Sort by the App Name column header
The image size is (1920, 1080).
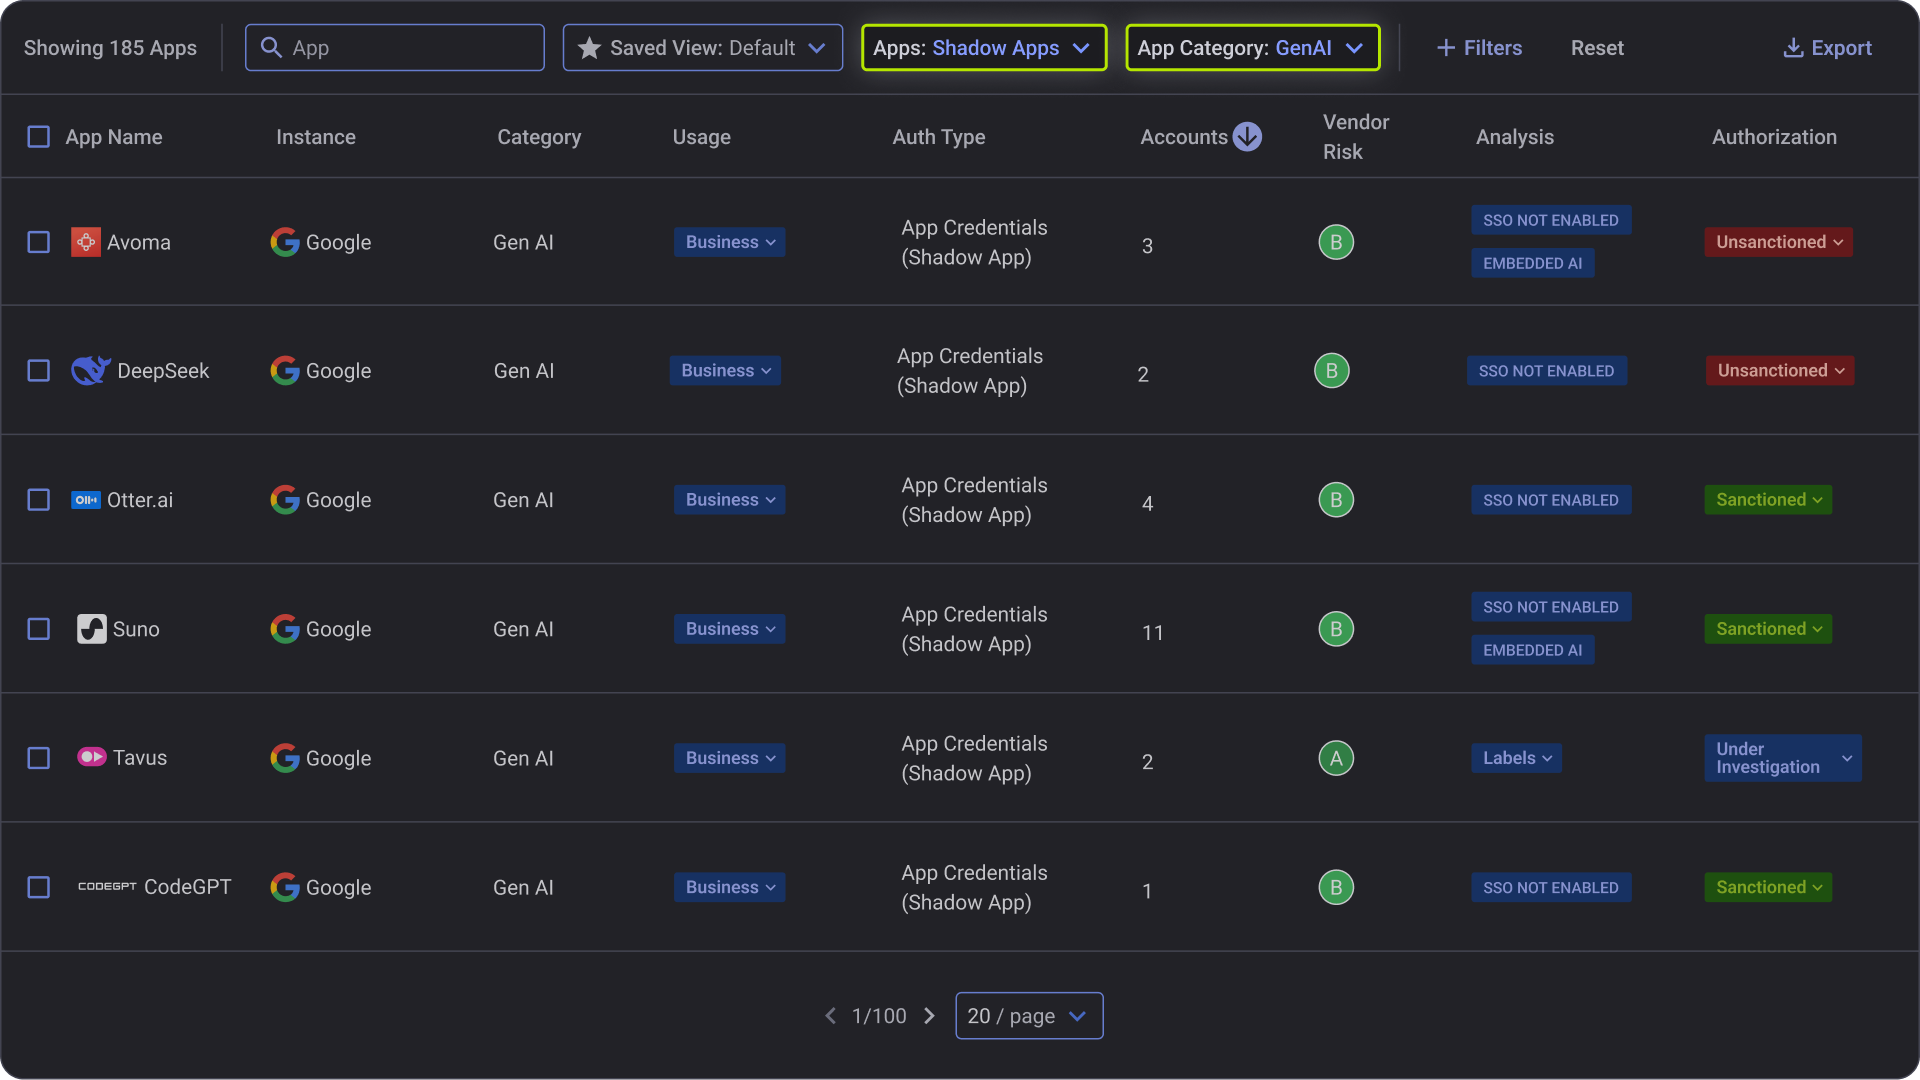pyautogui.click(x=114, y=137)
